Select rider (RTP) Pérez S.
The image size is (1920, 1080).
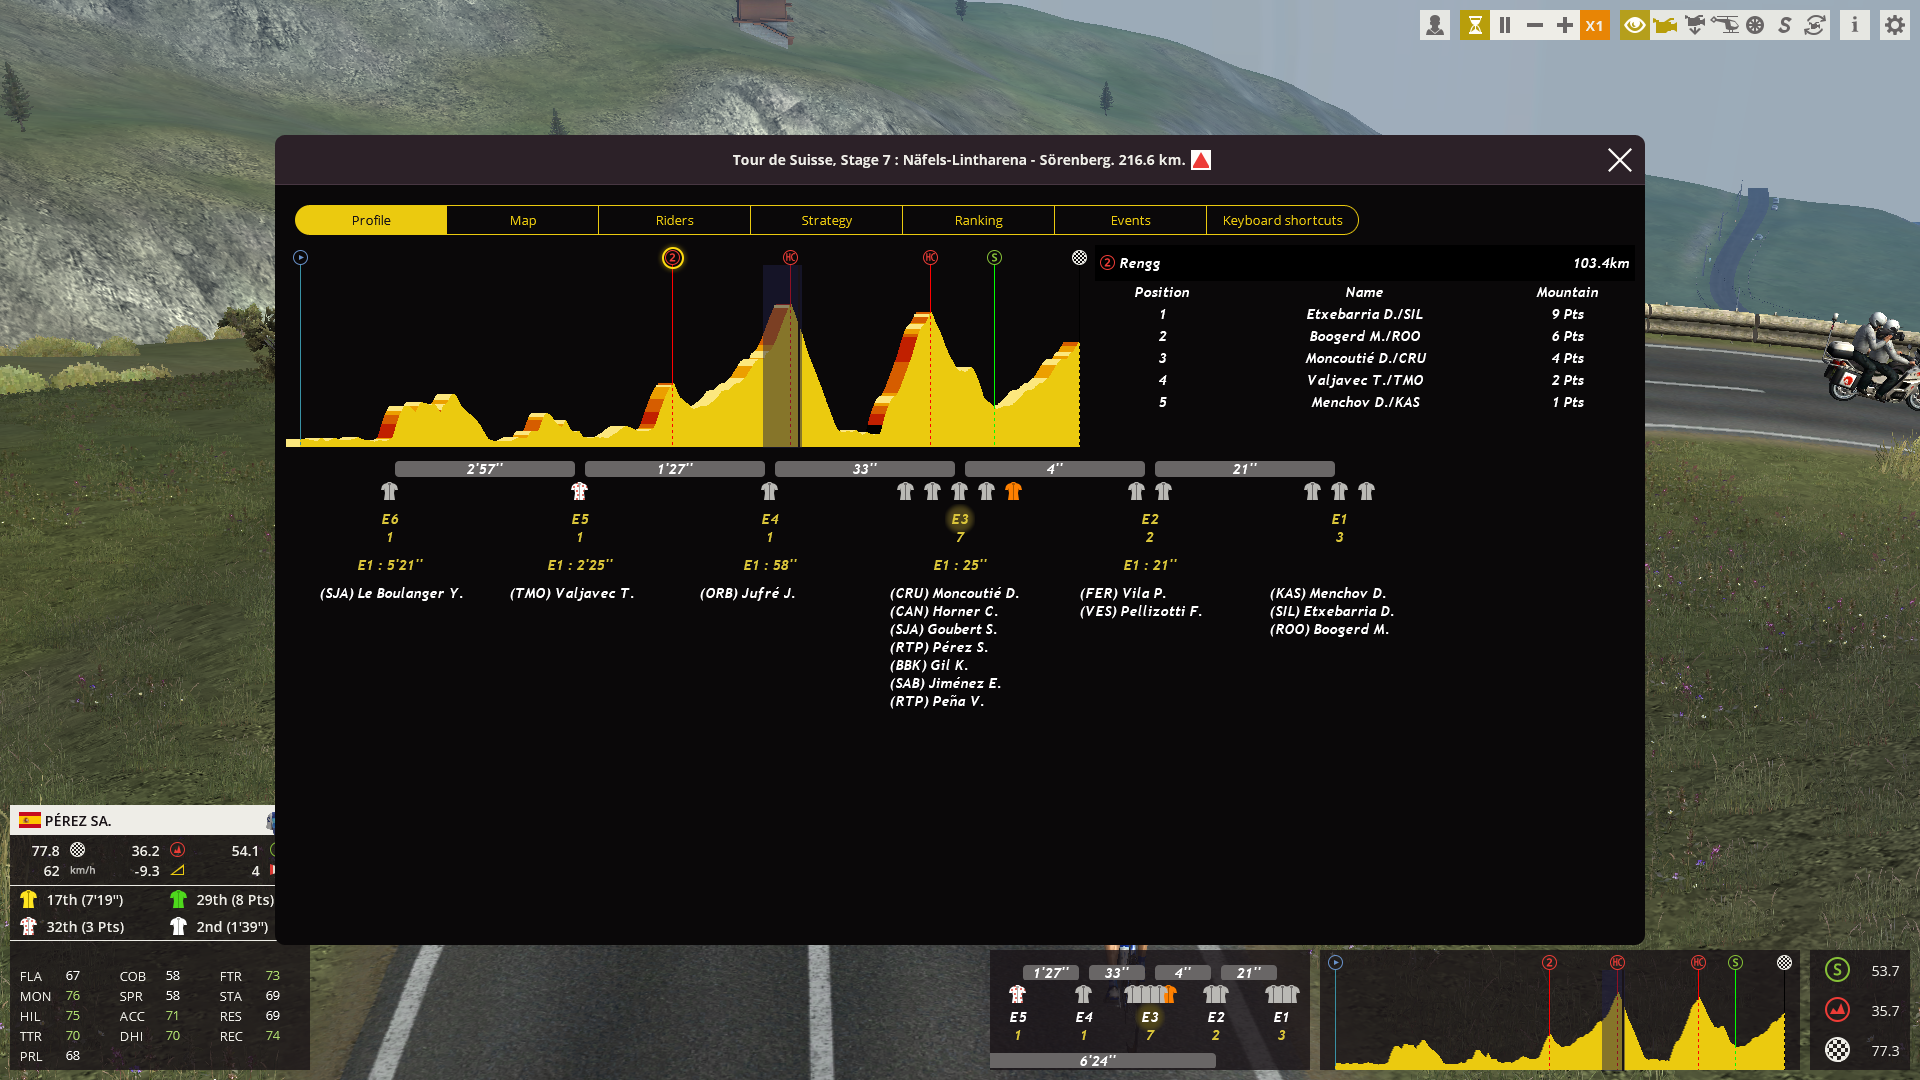(x=939, y=647)
